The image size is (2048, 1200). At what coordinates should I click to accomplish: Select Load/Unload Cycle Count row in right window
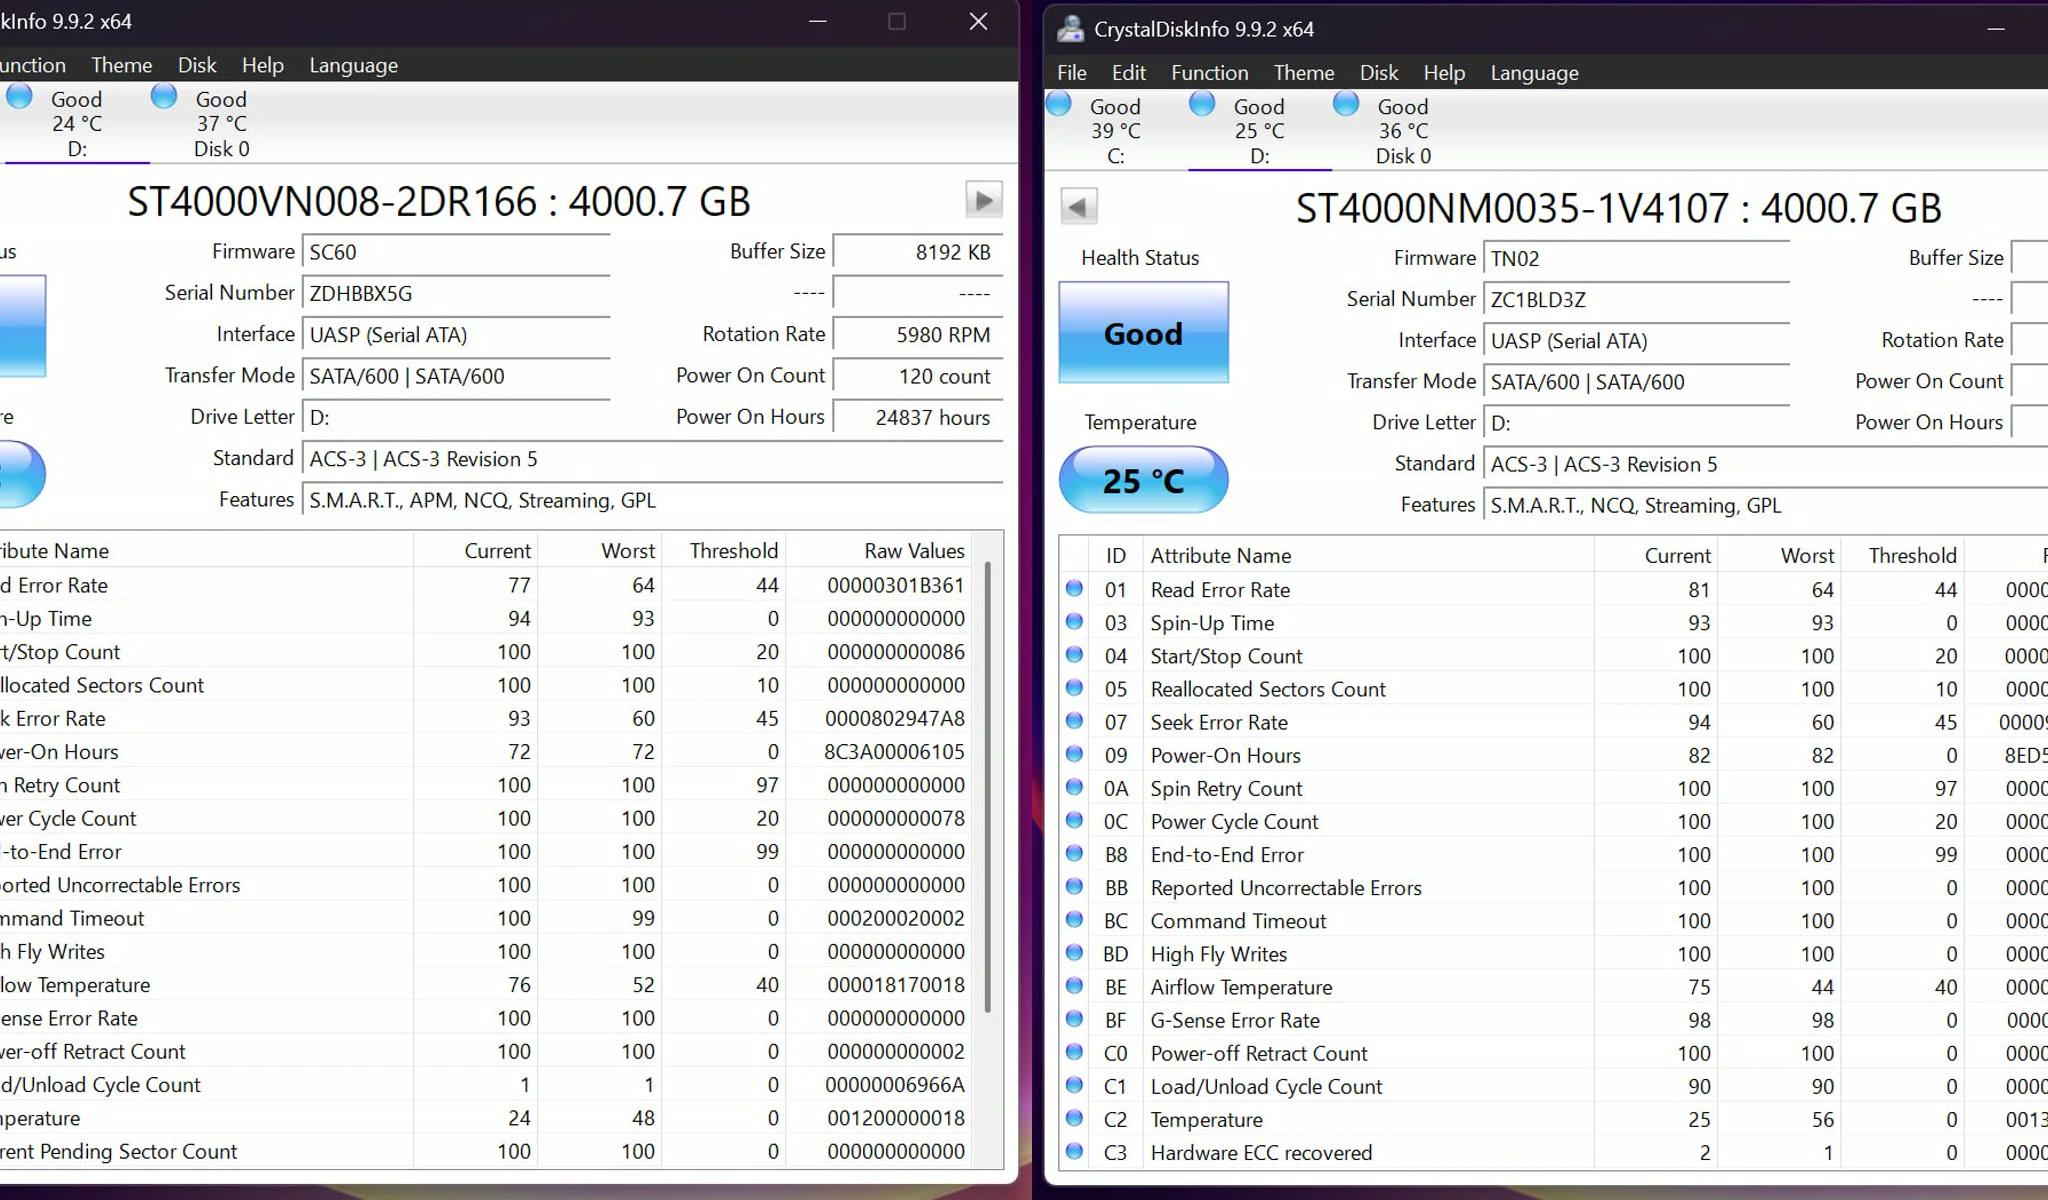coord(1553,1086)
